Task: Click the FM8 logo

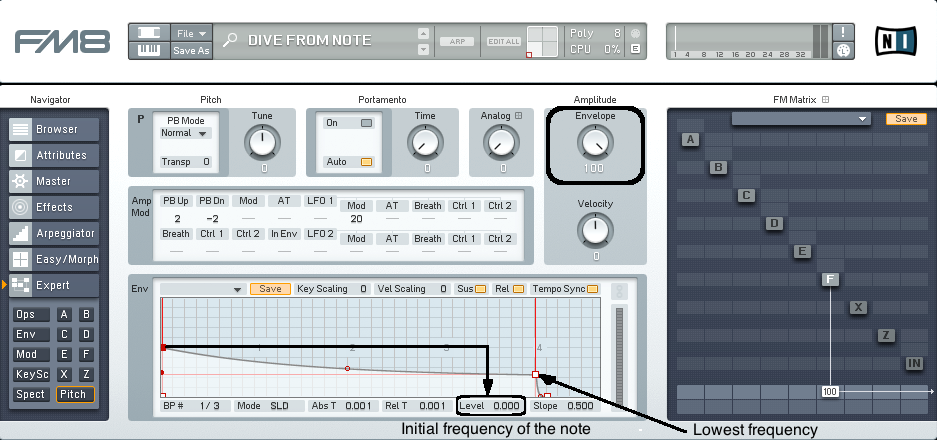Action: pyautogui.click(x=62, y=41)
